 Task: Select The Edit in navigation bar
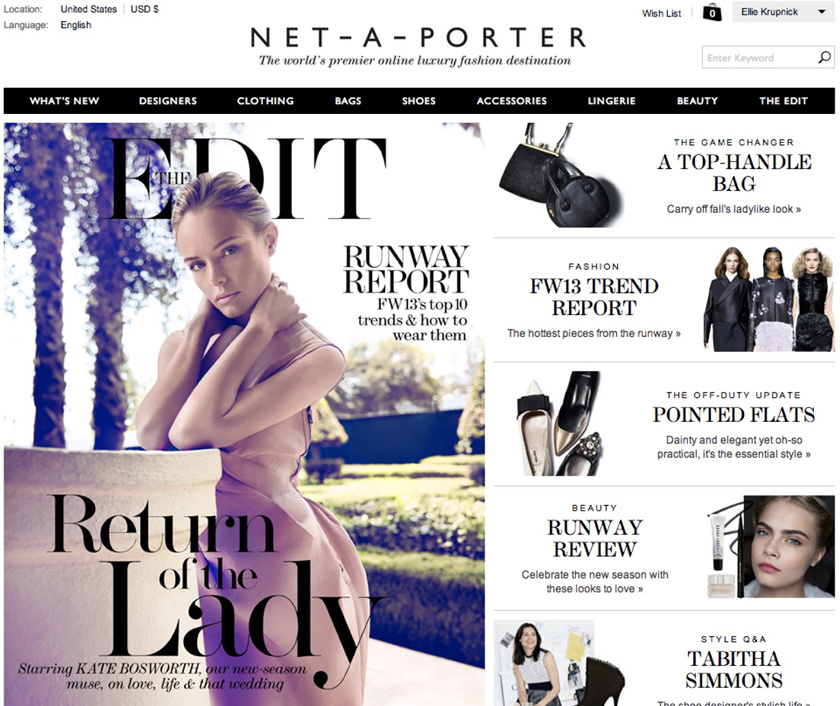783,101
